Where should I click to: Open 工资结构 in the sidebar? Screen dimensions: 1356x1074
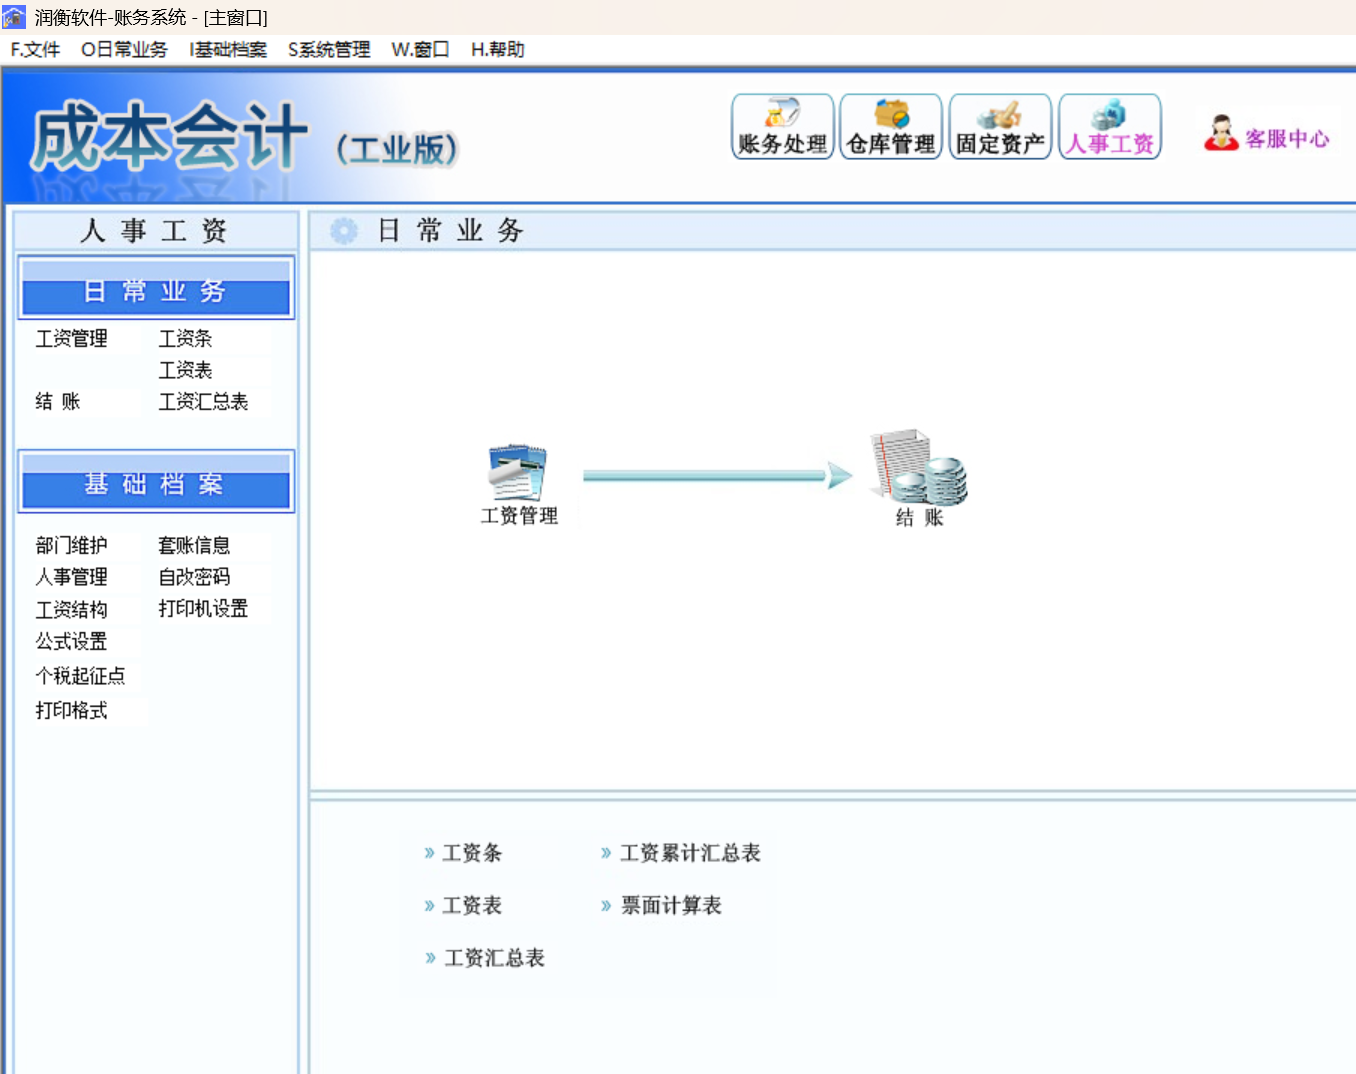(x=71, y=609)
